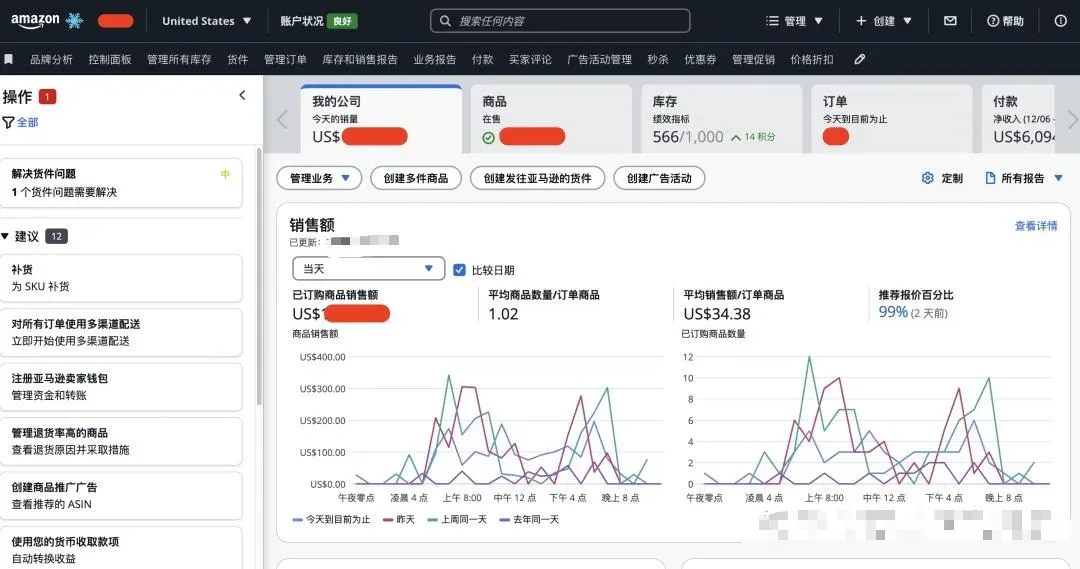
Task: Select the 商品 card tab
Action: (551, 118)
